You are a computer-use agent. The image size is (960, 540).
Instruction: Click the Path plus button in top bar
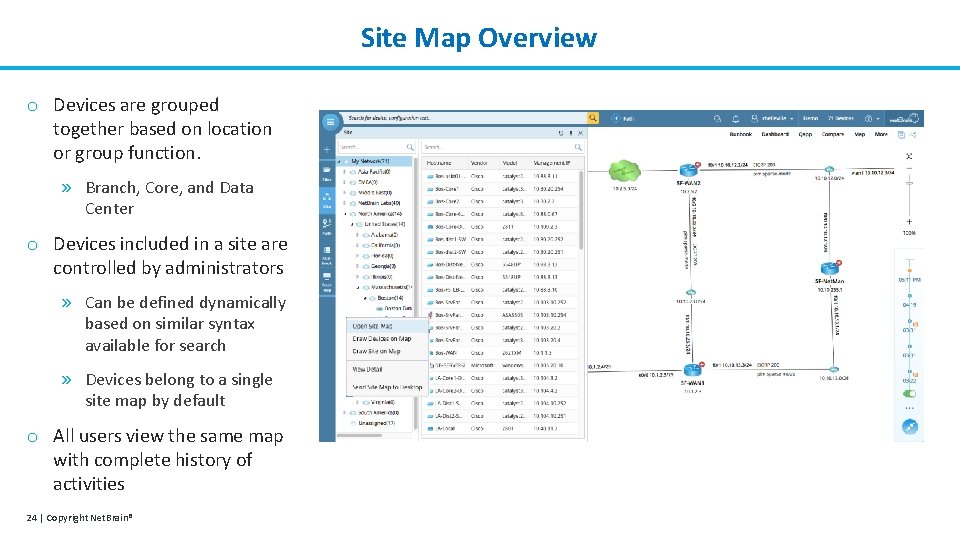[x=622, y=118]
